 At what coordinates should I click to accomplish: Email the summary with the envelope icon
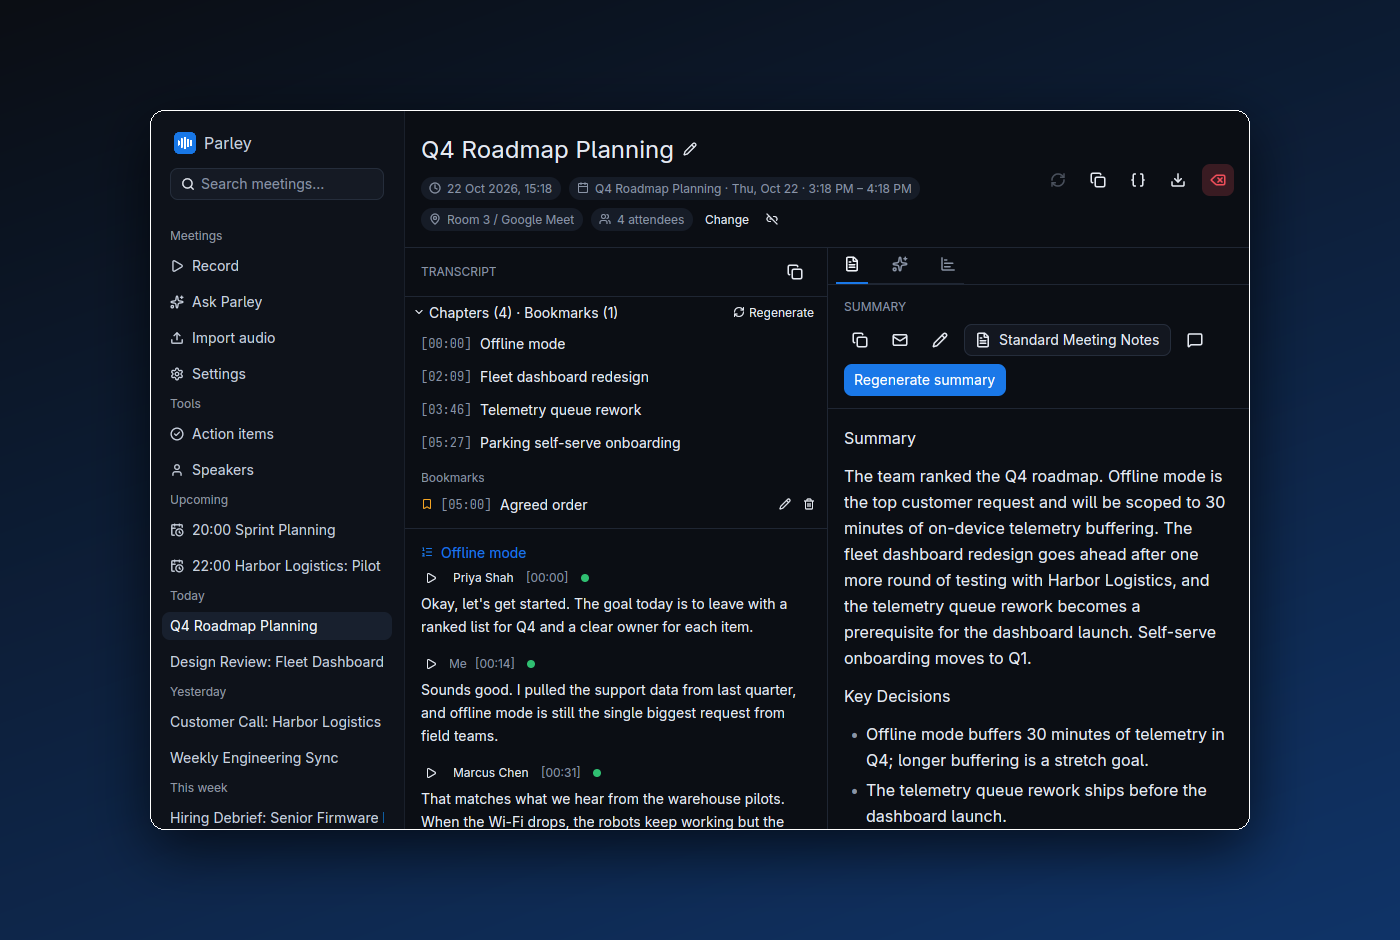click(x=900, y=340)
